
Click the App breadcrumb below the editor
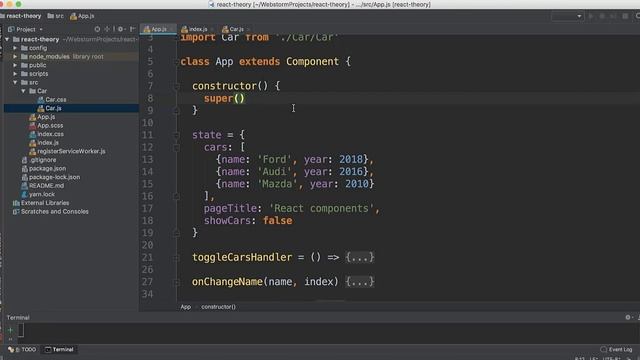point(186,307)
